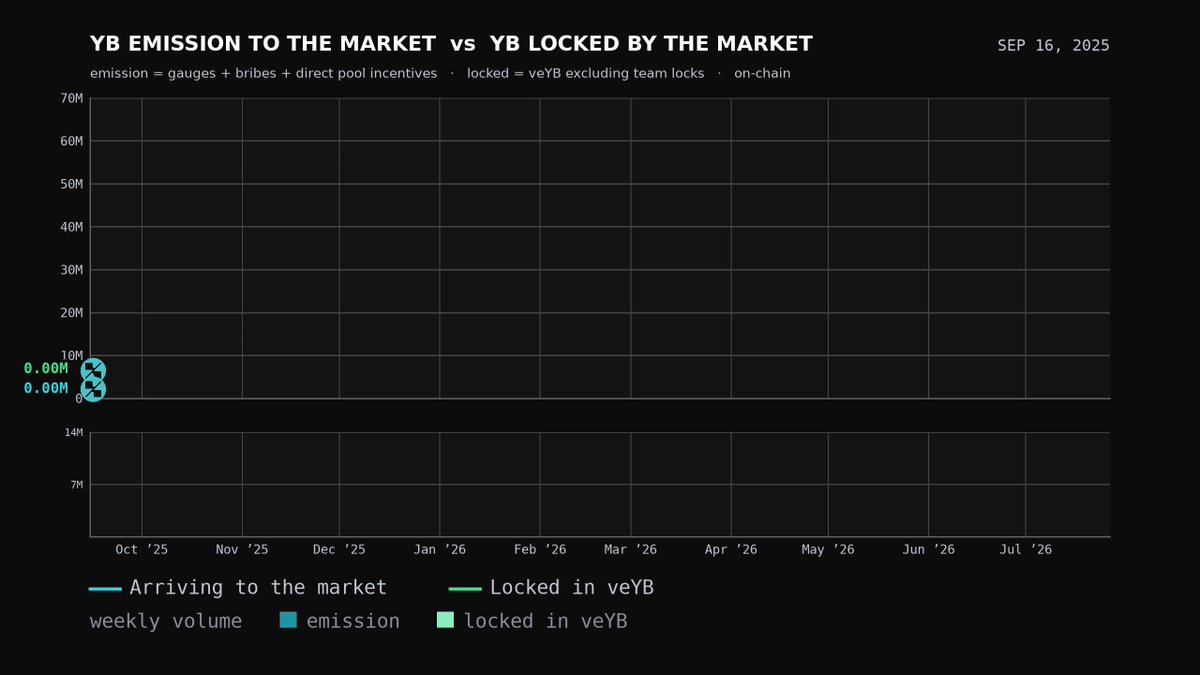Click the upper YB logo marker beside green 0.00M

pyautogui.click(x=93, y=371)
